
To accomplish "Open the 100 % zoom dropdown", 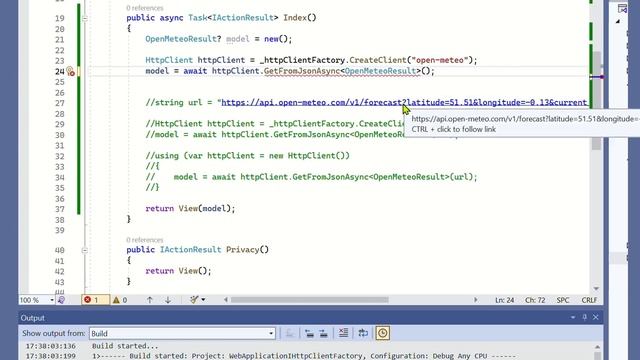I will pyautogui.click(x=52, y=300).
